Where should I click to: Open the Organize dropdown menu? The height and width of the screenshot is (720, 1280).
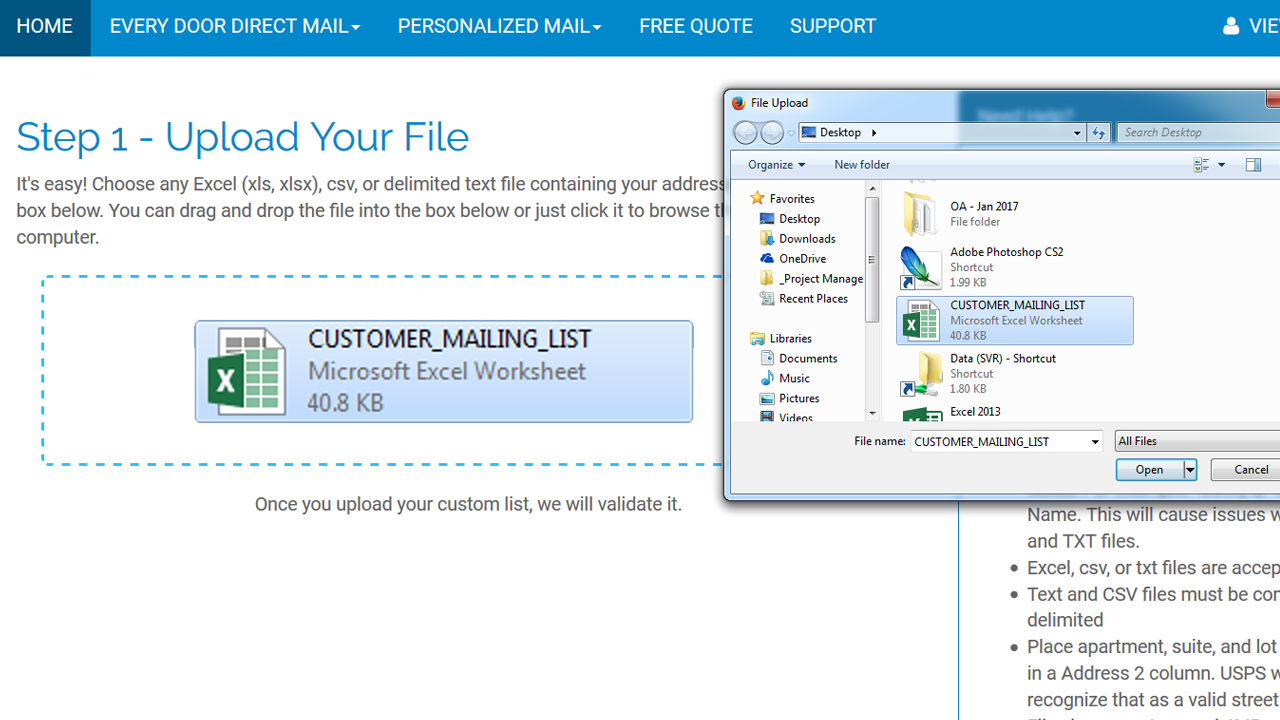tap(776, 165)
